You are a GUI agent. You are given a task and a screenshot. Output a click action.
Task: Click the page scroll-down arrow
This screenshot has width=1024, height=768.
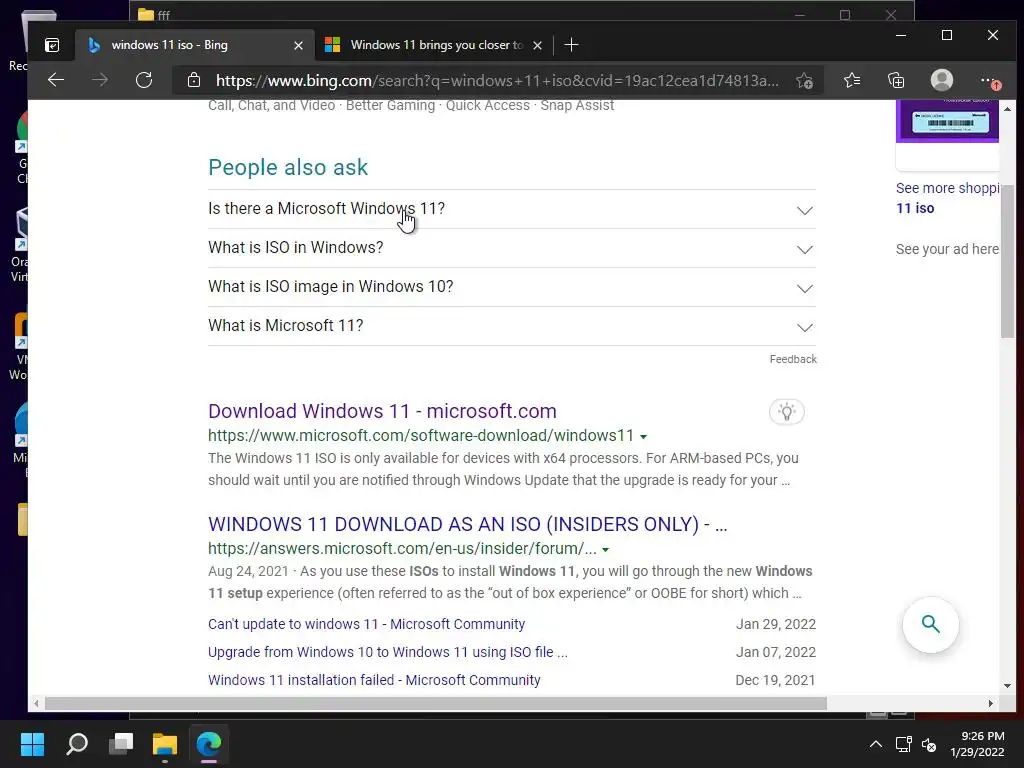click(1007, 686)
